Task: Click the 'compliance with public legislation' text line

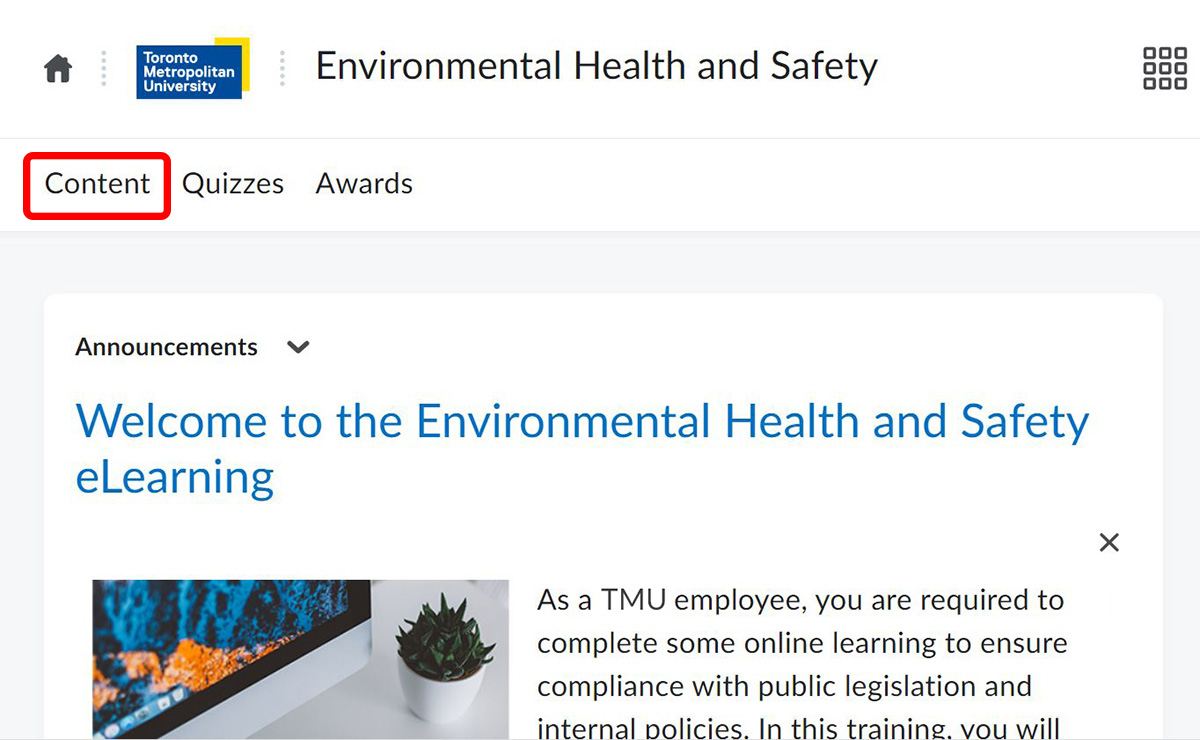Action: coord(784,686)
